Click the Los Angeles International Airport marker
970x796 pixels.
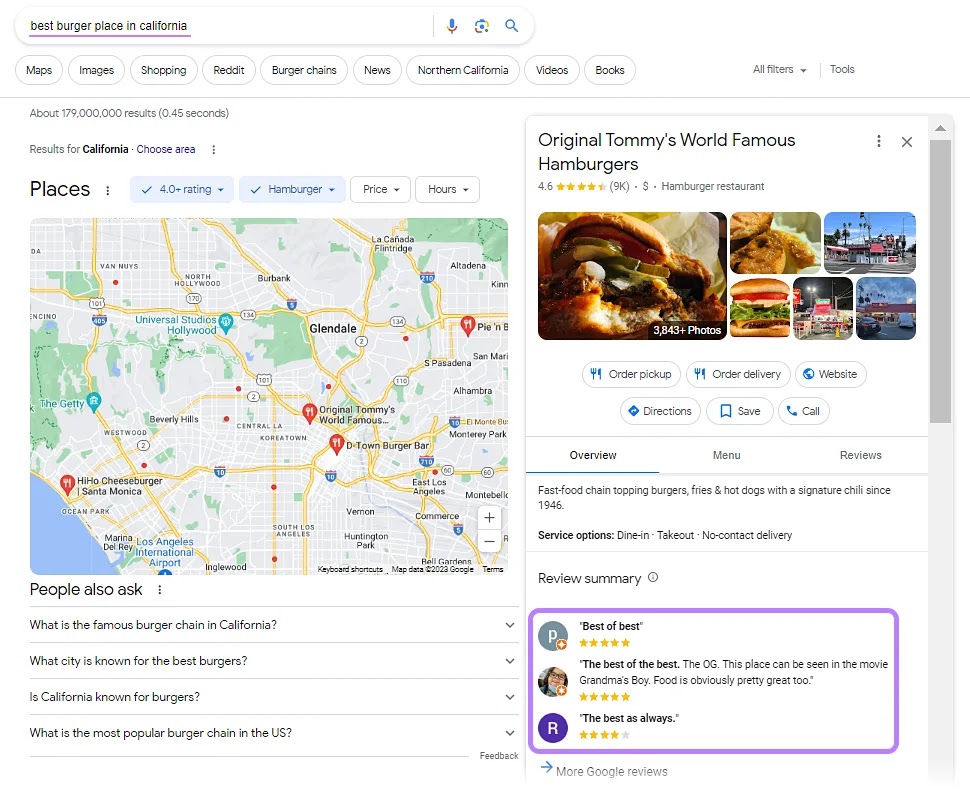point(165,572)
